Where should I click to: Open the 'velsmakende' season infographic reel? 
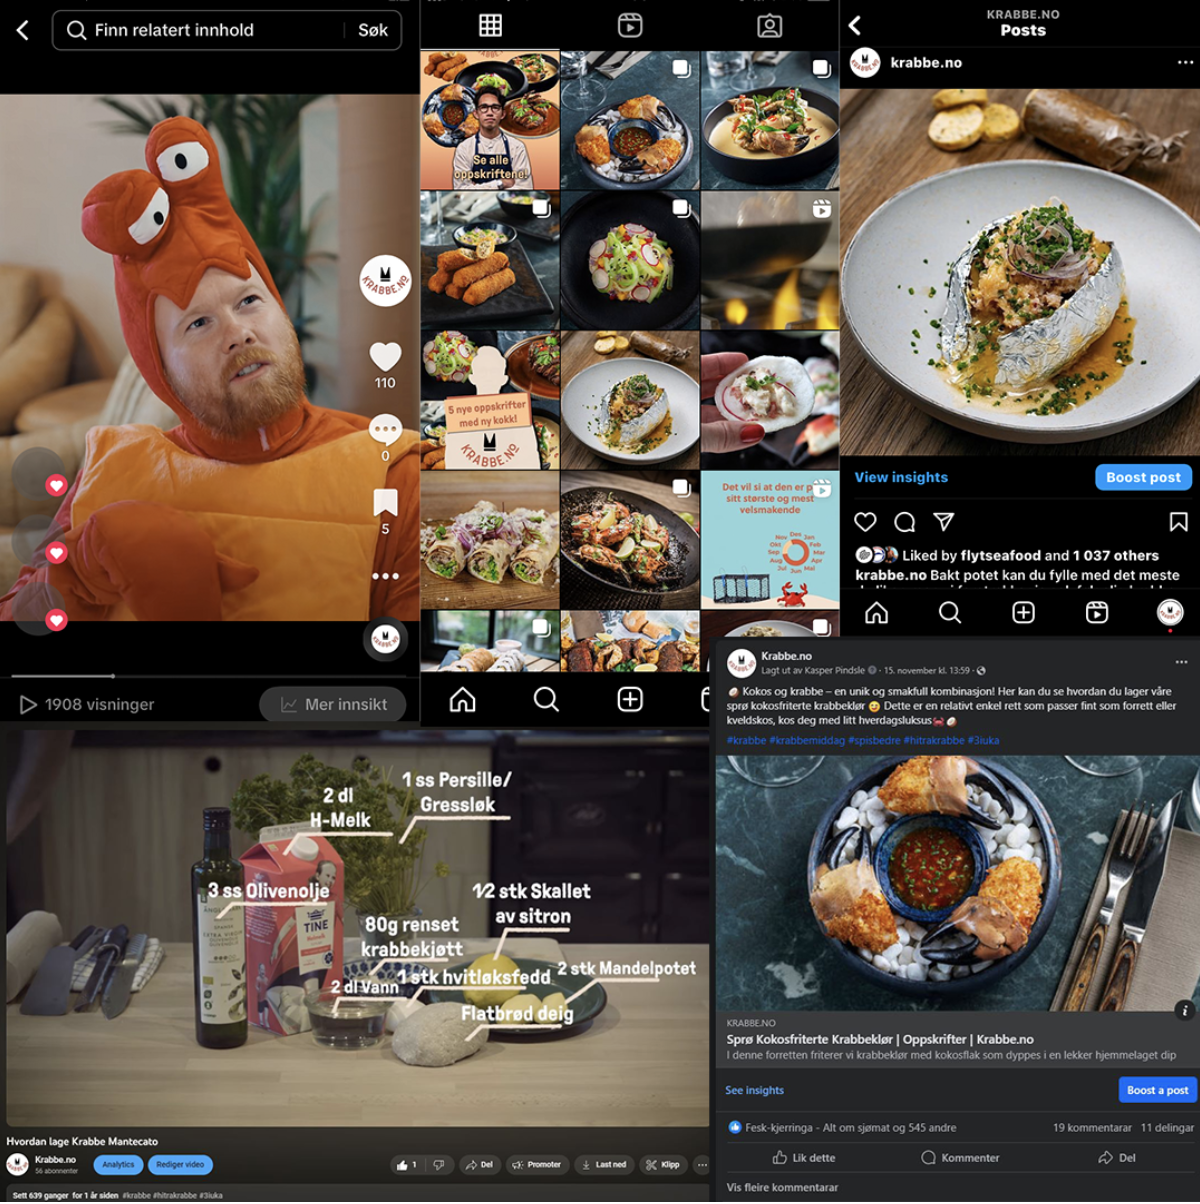click(770, 540)
